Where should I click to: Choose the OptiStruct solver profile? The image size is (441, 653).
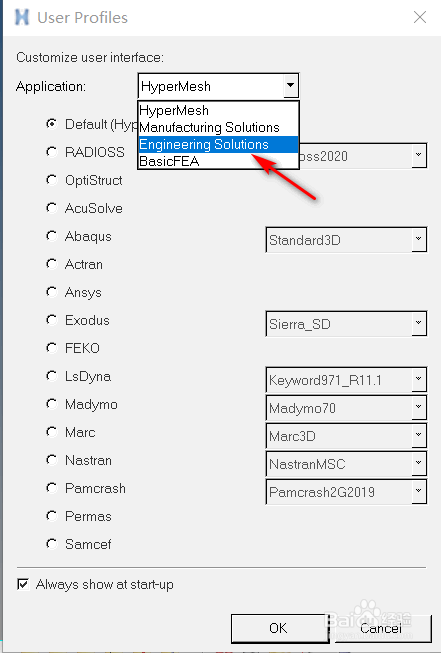[x=51, y=180]
